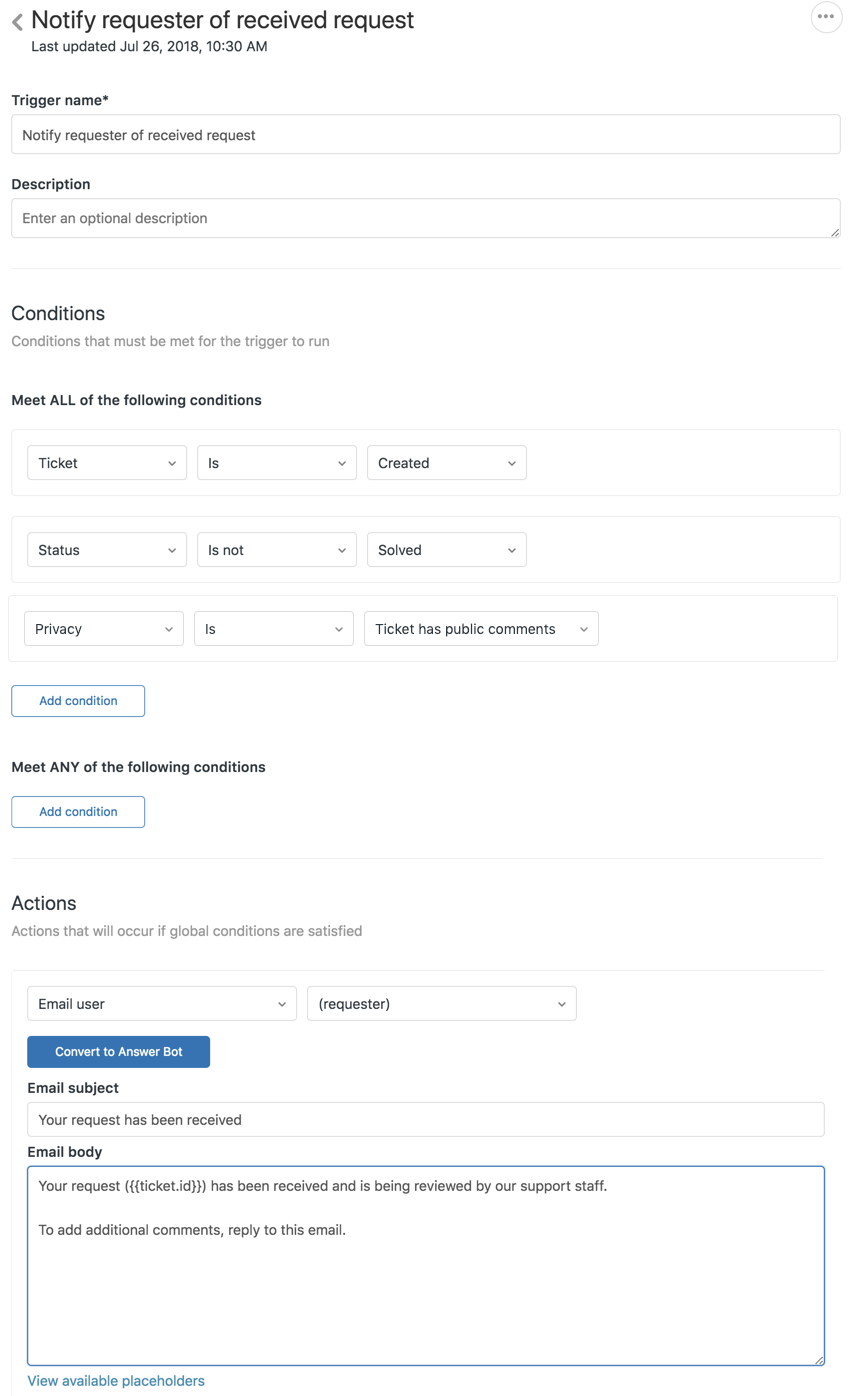Viewport: 853px width, 1396px height.
Task: Click the Trigger name input field
Action: 426,133
